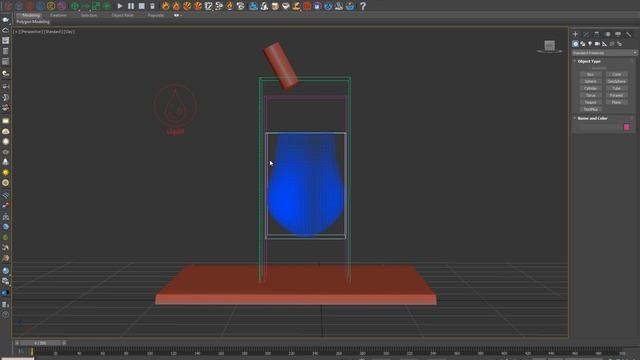Open the [+] viewport menu label
640x360 pixels.
(16, 31)
